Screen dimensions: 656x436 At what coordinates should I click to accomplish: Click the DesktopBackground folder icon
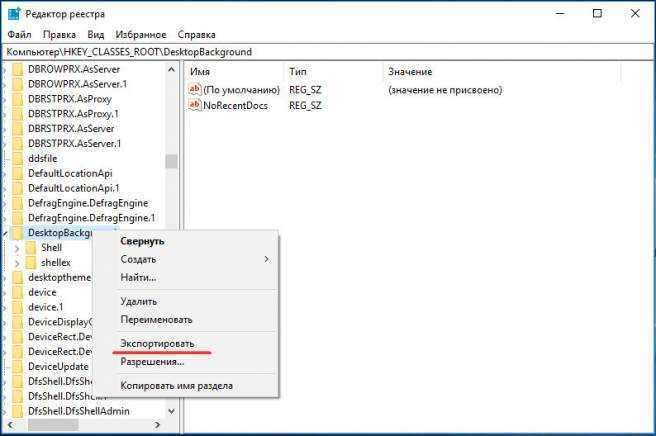pyautogui.click(x=18, y=233)
